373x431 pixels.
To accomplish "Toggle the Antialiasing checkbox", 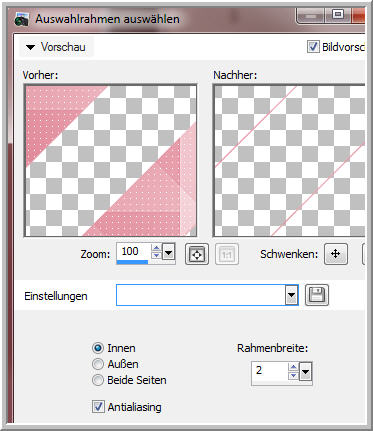I will pos(98,407).
